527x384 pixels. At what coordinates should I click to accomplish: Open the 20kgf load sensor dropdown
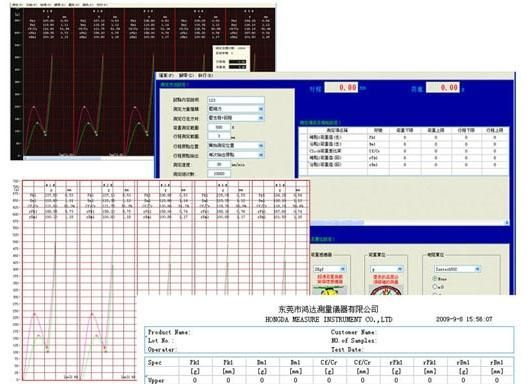click(x=329, y=269)
